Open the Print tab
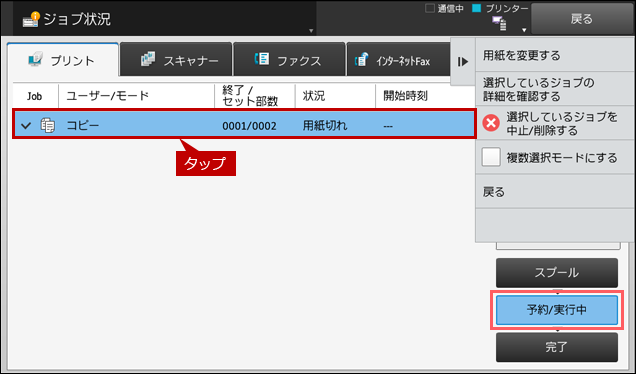Image resolution: width=636 pixels, height=374 pixels. (x=63, y=60)
